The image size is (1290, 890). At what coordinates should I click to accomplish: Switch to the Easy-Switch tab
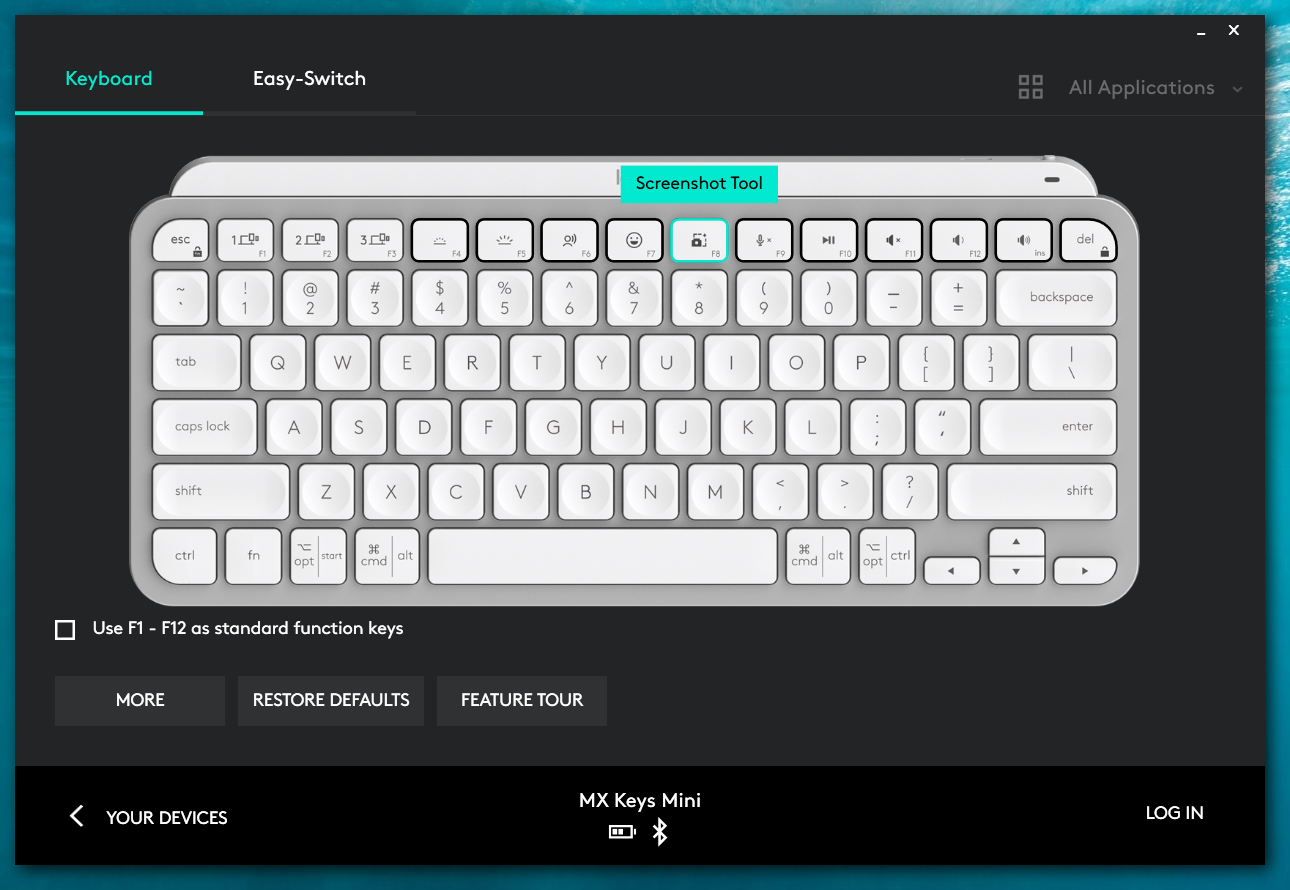click(x=309, y=79)
